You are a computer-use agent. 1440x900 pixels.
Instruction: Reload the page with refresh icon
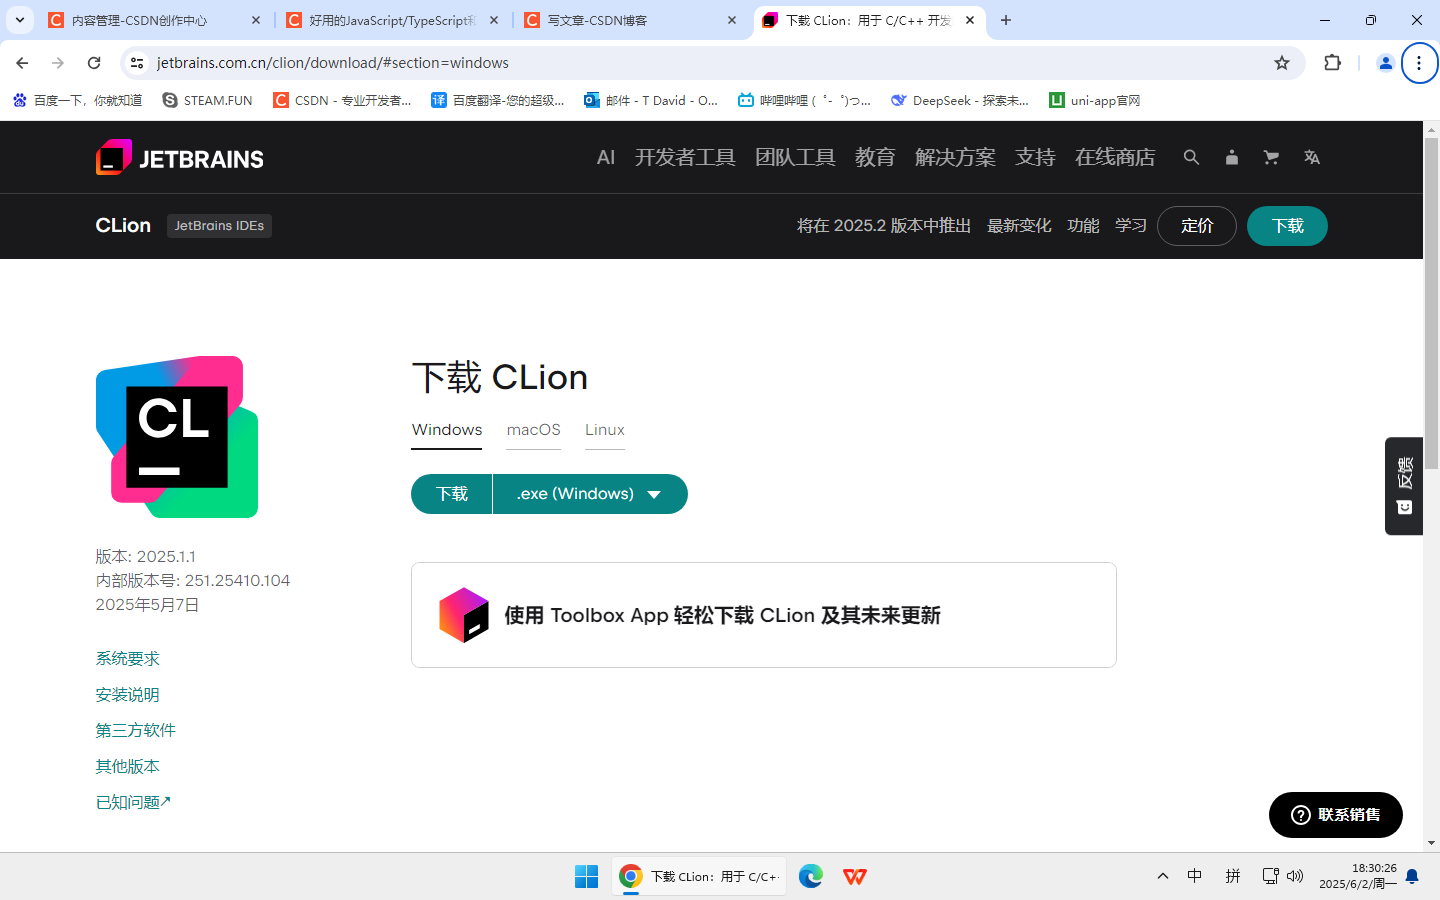click(x=94, y=63)
